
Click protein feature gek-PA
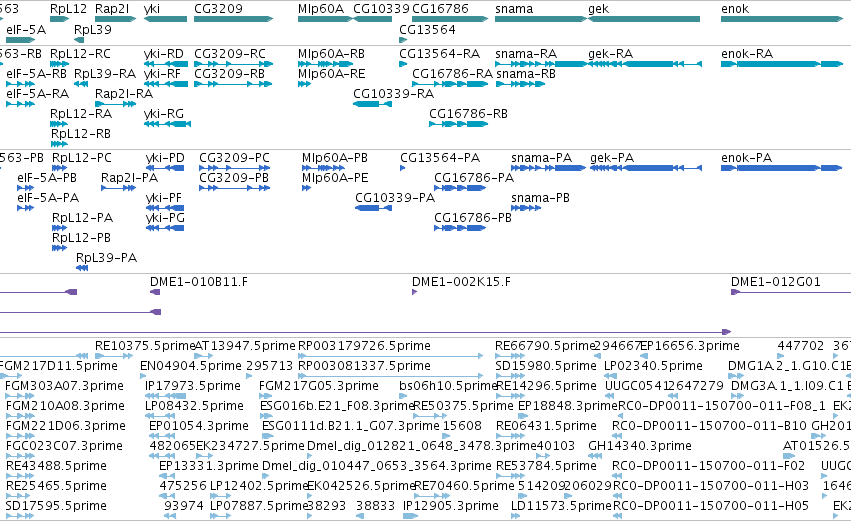646,168
